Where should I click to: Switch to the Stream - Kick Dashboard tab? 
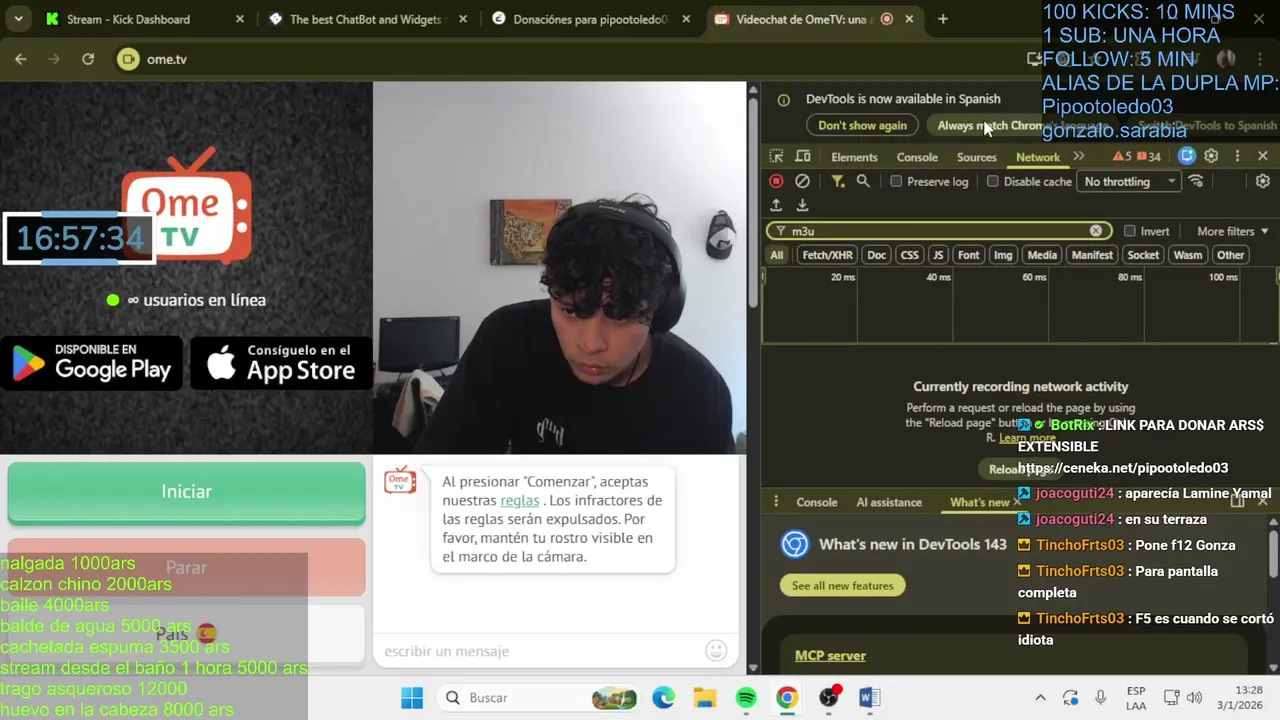click(145, 19)
